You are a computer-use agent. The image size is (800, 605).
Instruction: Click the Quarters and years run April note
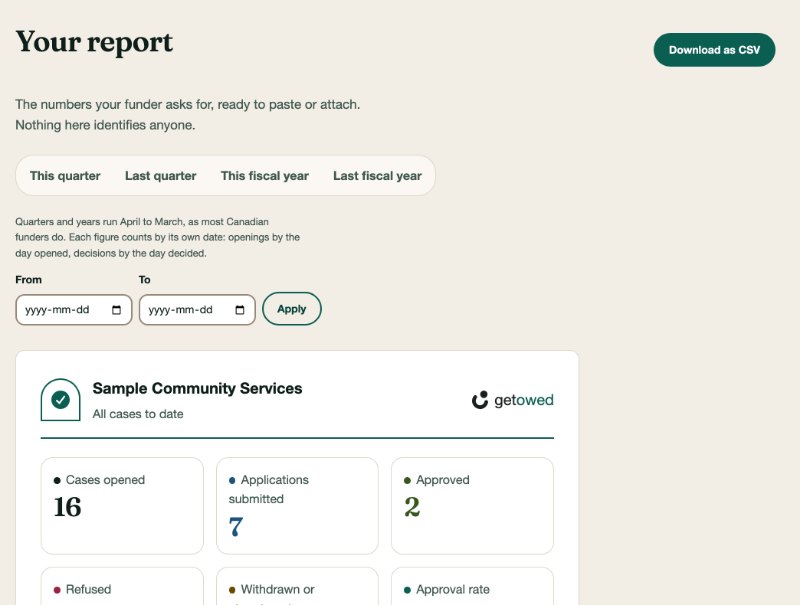click(x=158, y=237)
